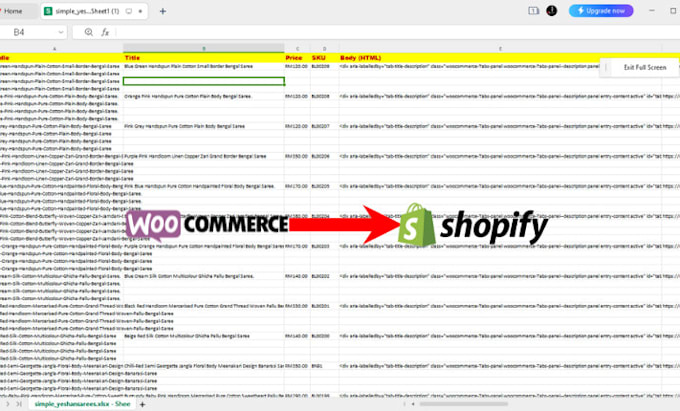Open a new tab with the plus icon
This screenshot has width=680, height=411.
[163, 11]
